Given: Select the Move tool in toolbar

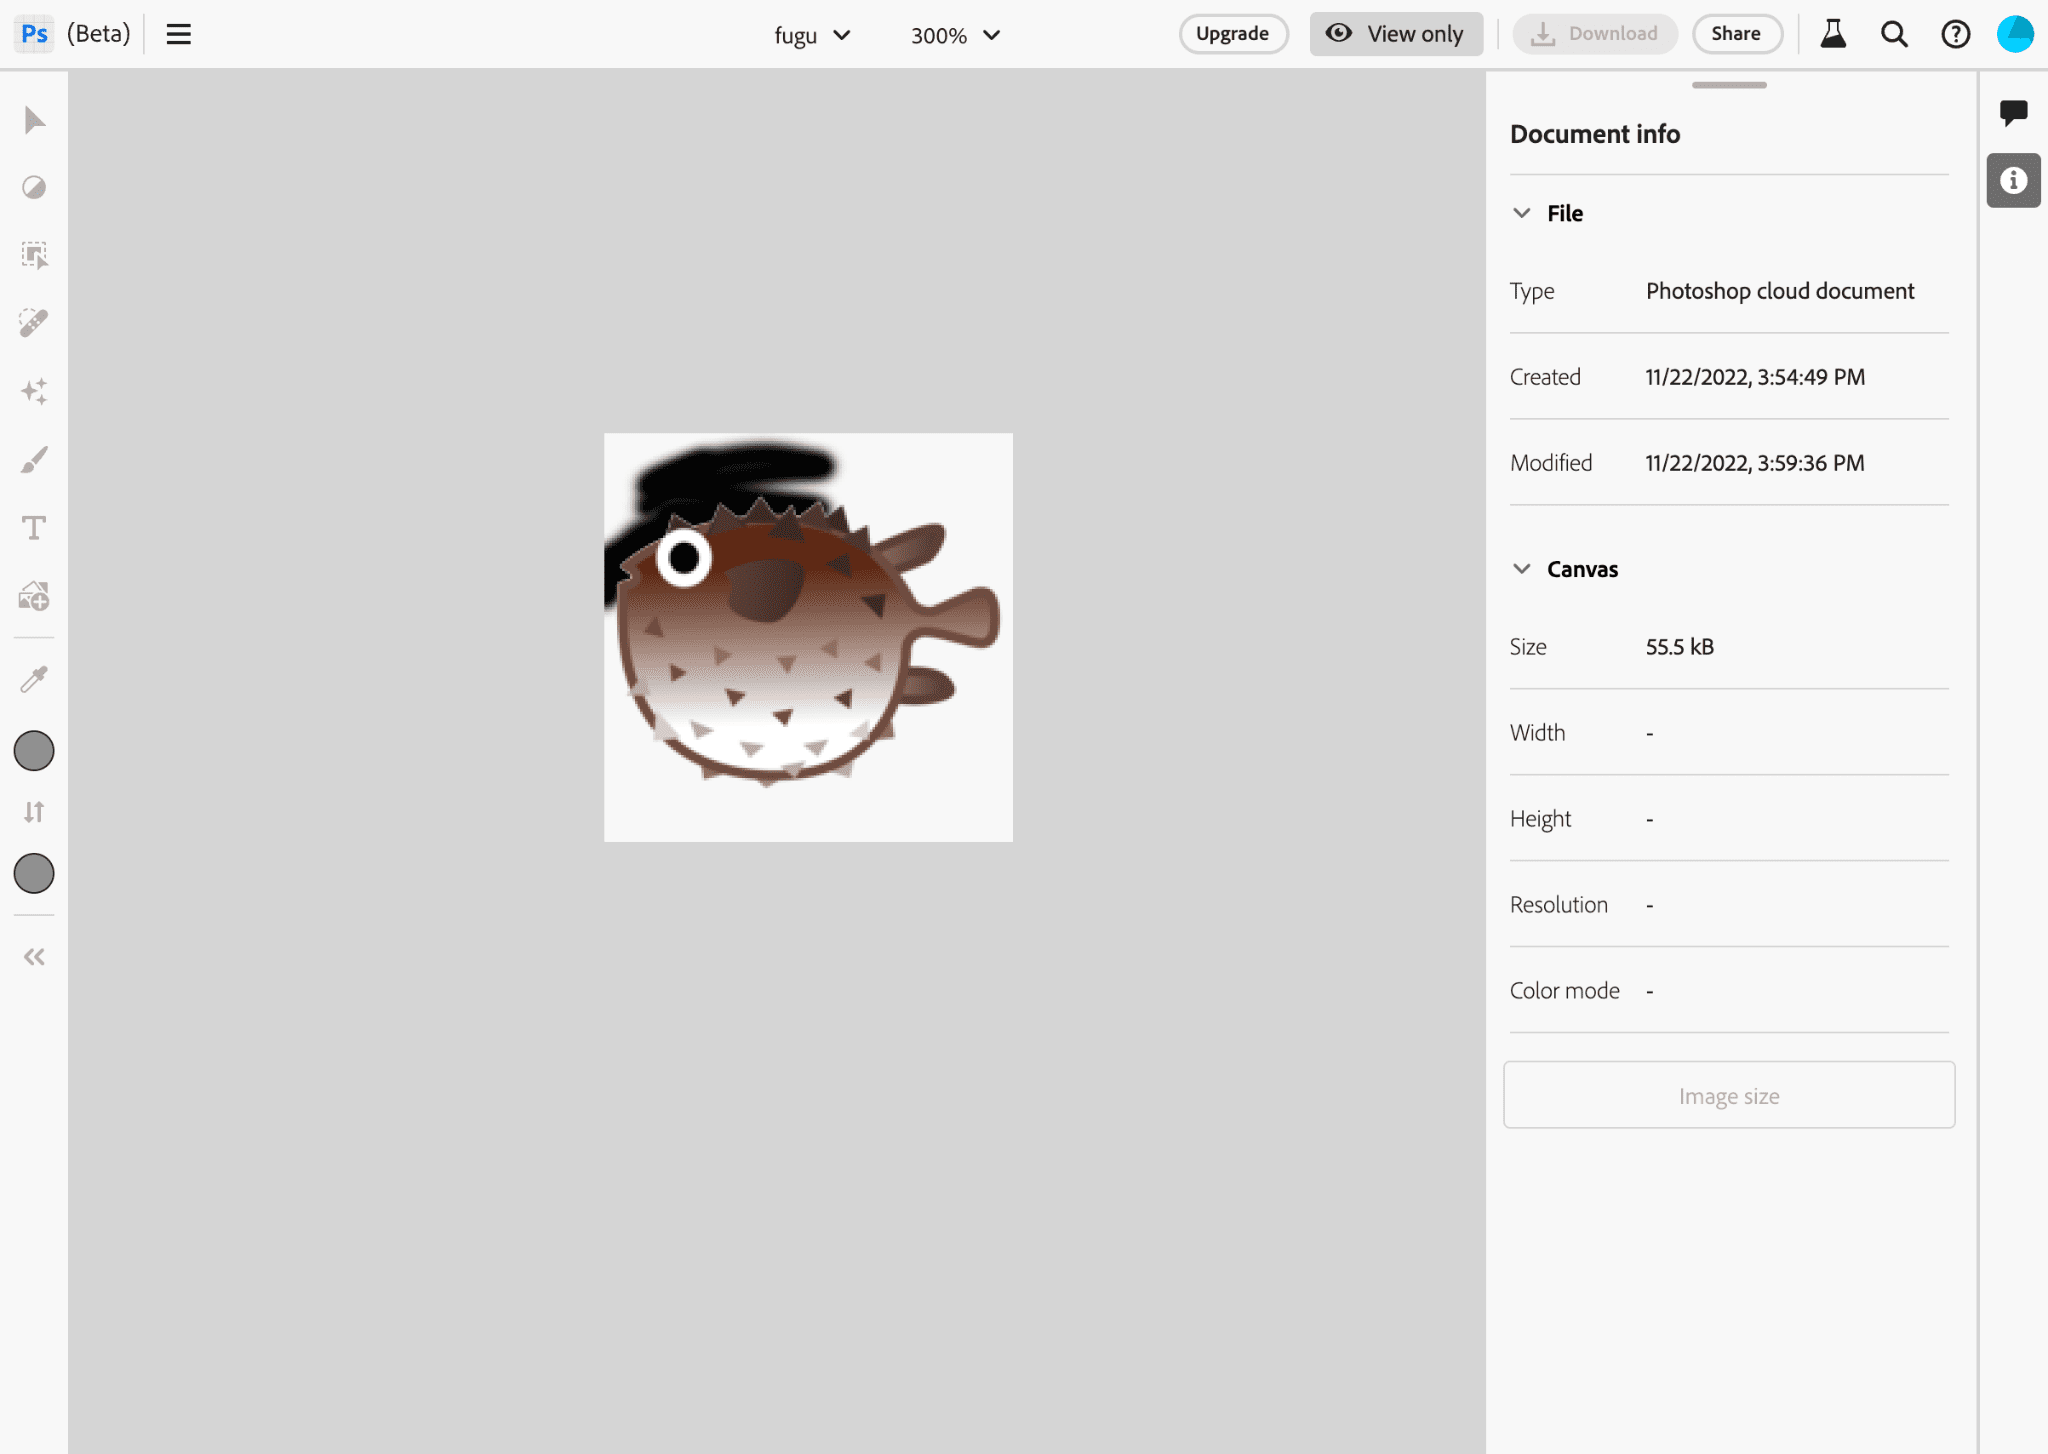Looking at the screenshot, I should point(35,121).
